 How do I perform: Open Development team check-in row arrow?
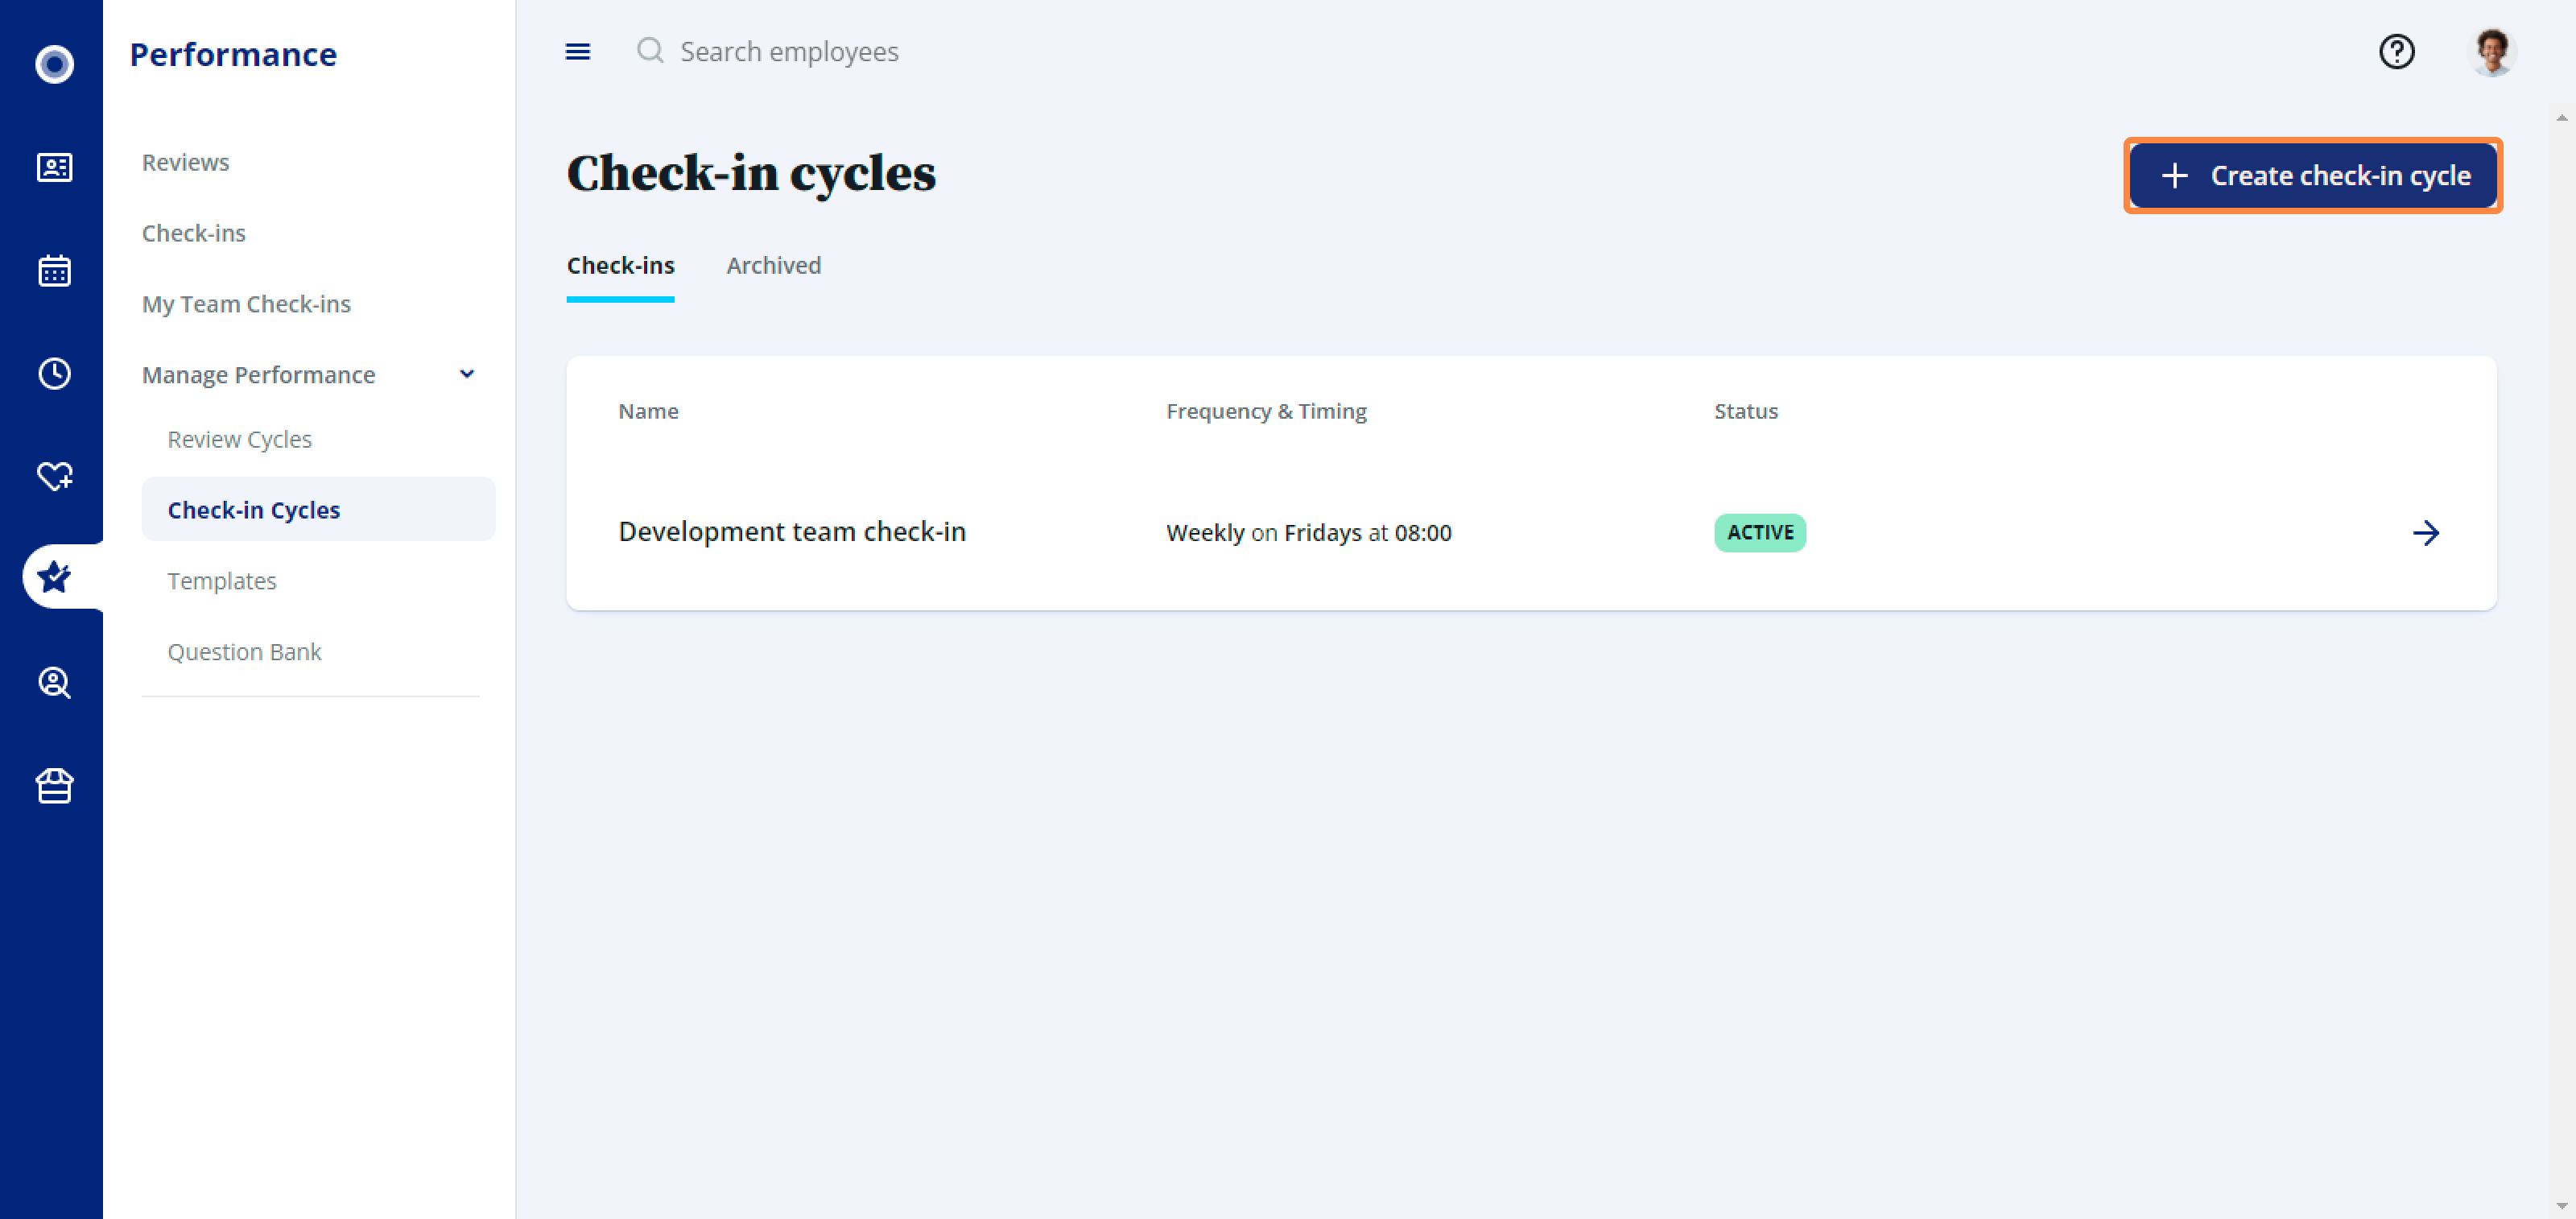2425,532
